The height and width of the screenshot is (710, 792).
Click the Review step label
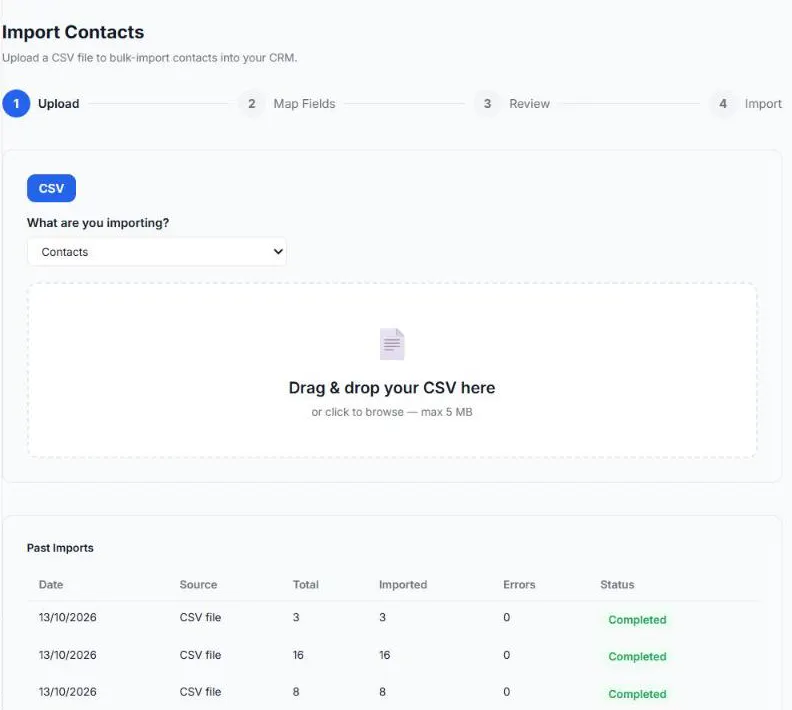529,104
